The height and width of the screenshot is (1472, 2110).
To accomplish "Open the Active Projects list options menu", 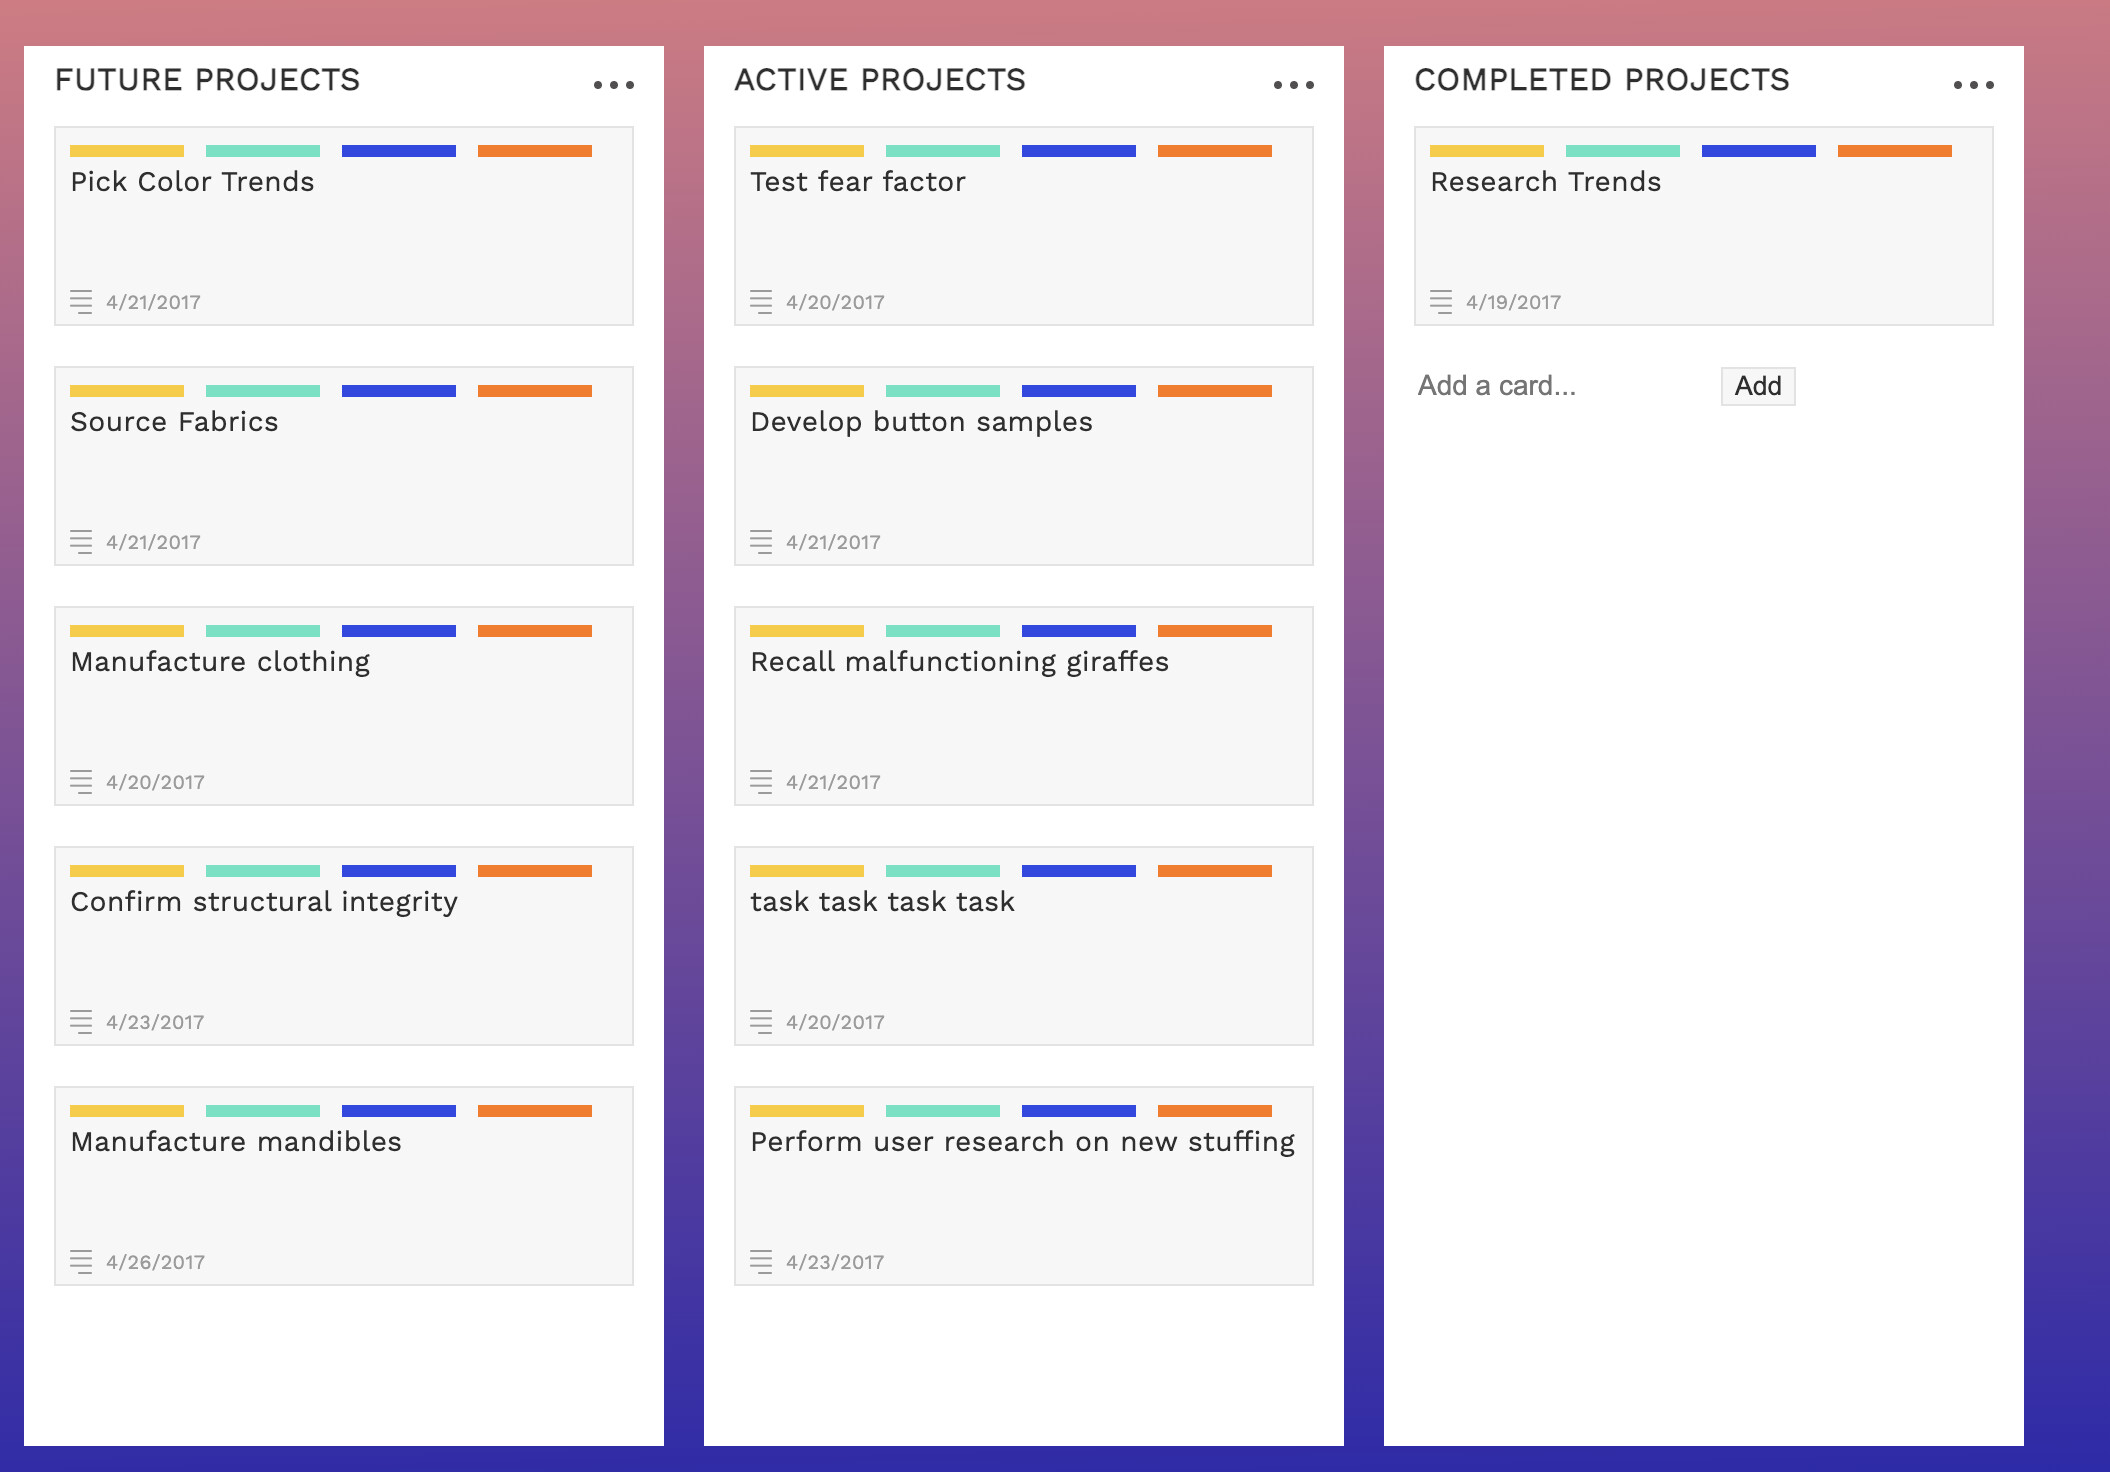I will tap(1293, 85).
